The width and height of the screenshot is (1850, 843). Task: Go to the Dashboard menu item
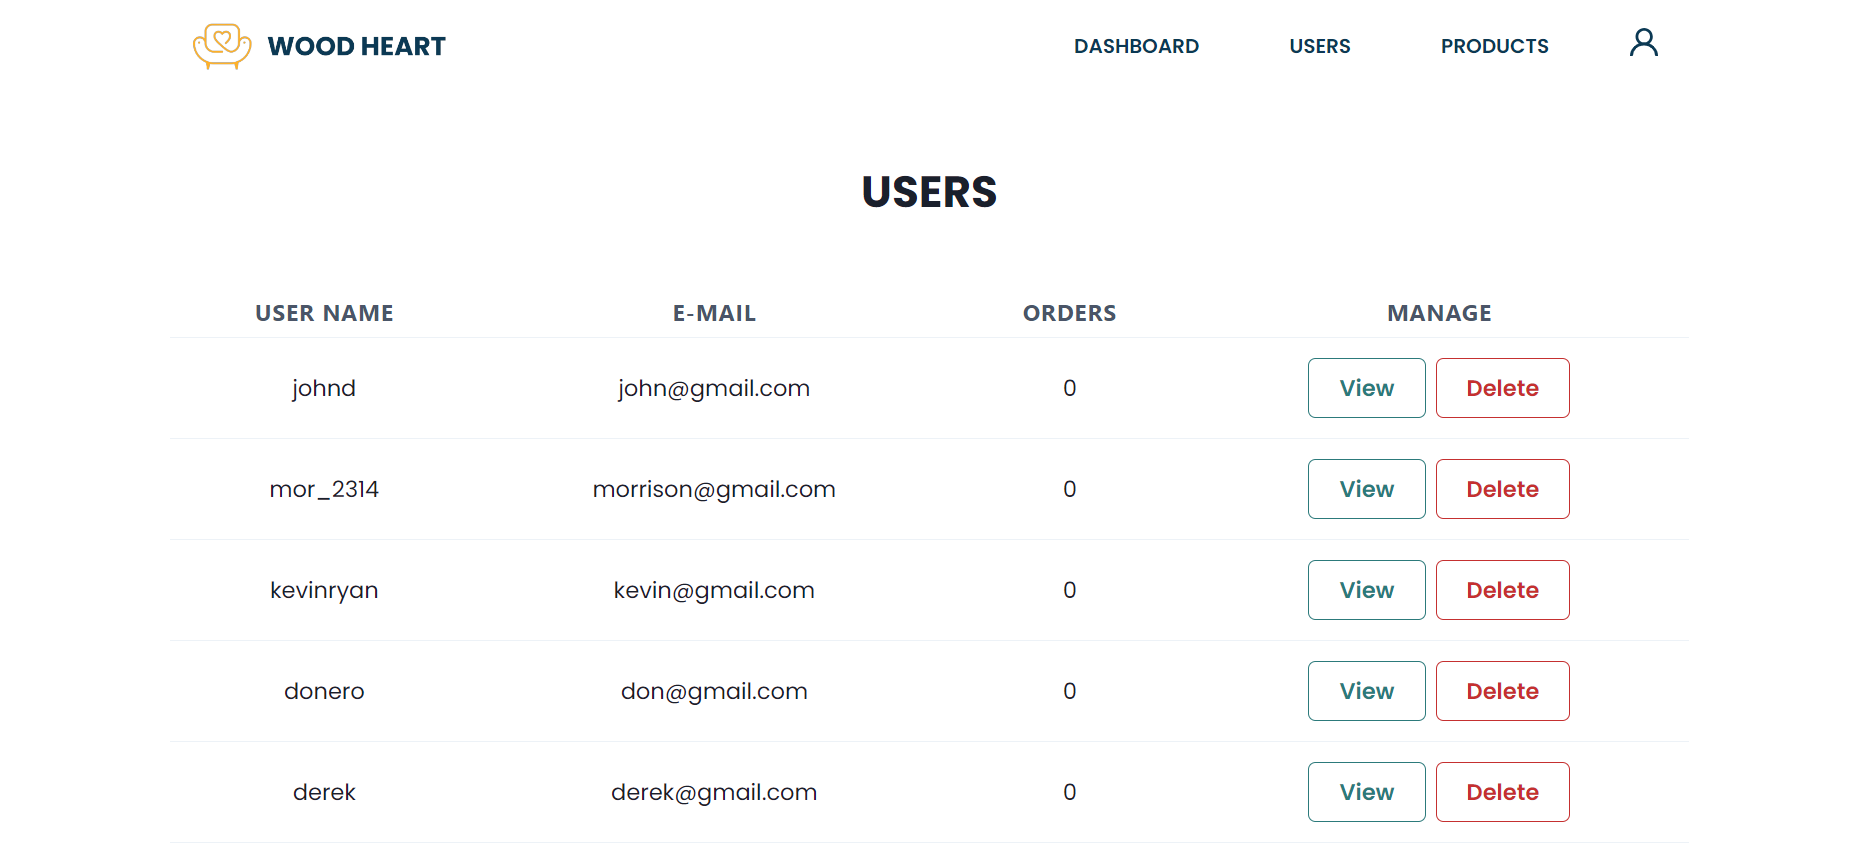coord(1136,46)
